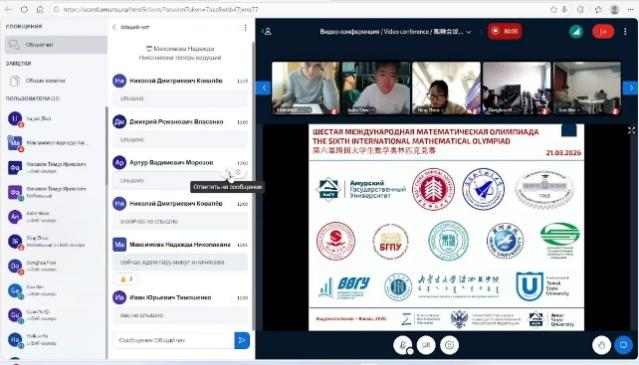
Task: Open the meeting options three-dot menu
Action: point(625,31)
